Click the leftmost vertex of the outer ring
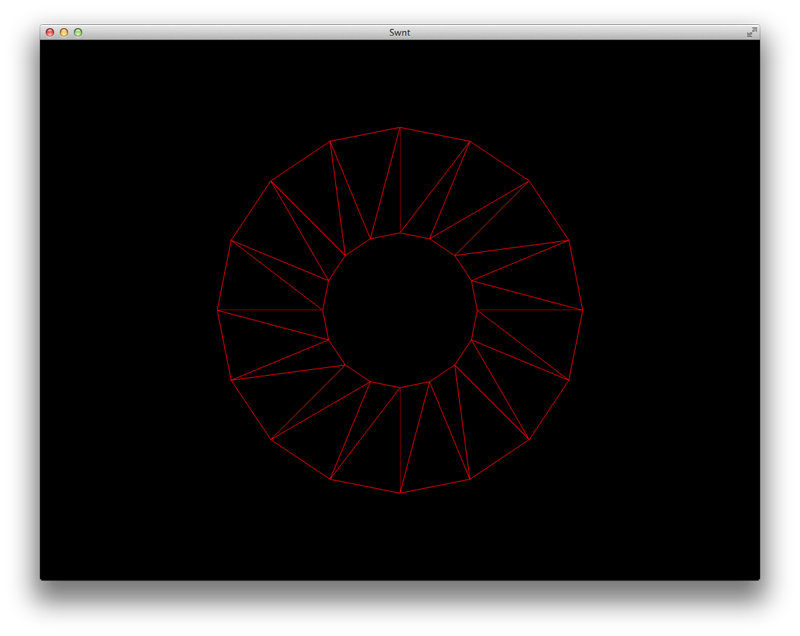The image size is (800, 636). [217, 310]
